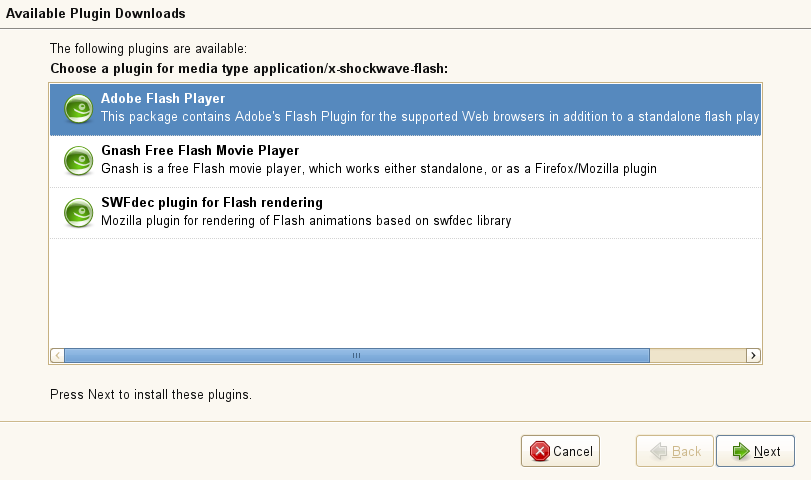Click the horizontal scrollbar thumb
This screenshot has height=480, width=811.
click(x=356, y=355)
